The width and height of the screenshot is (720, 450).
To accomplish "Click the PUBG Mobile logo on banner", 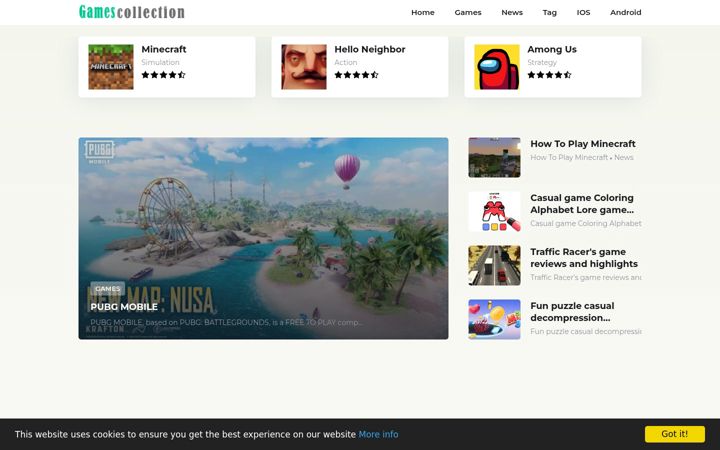I will 99,152.
